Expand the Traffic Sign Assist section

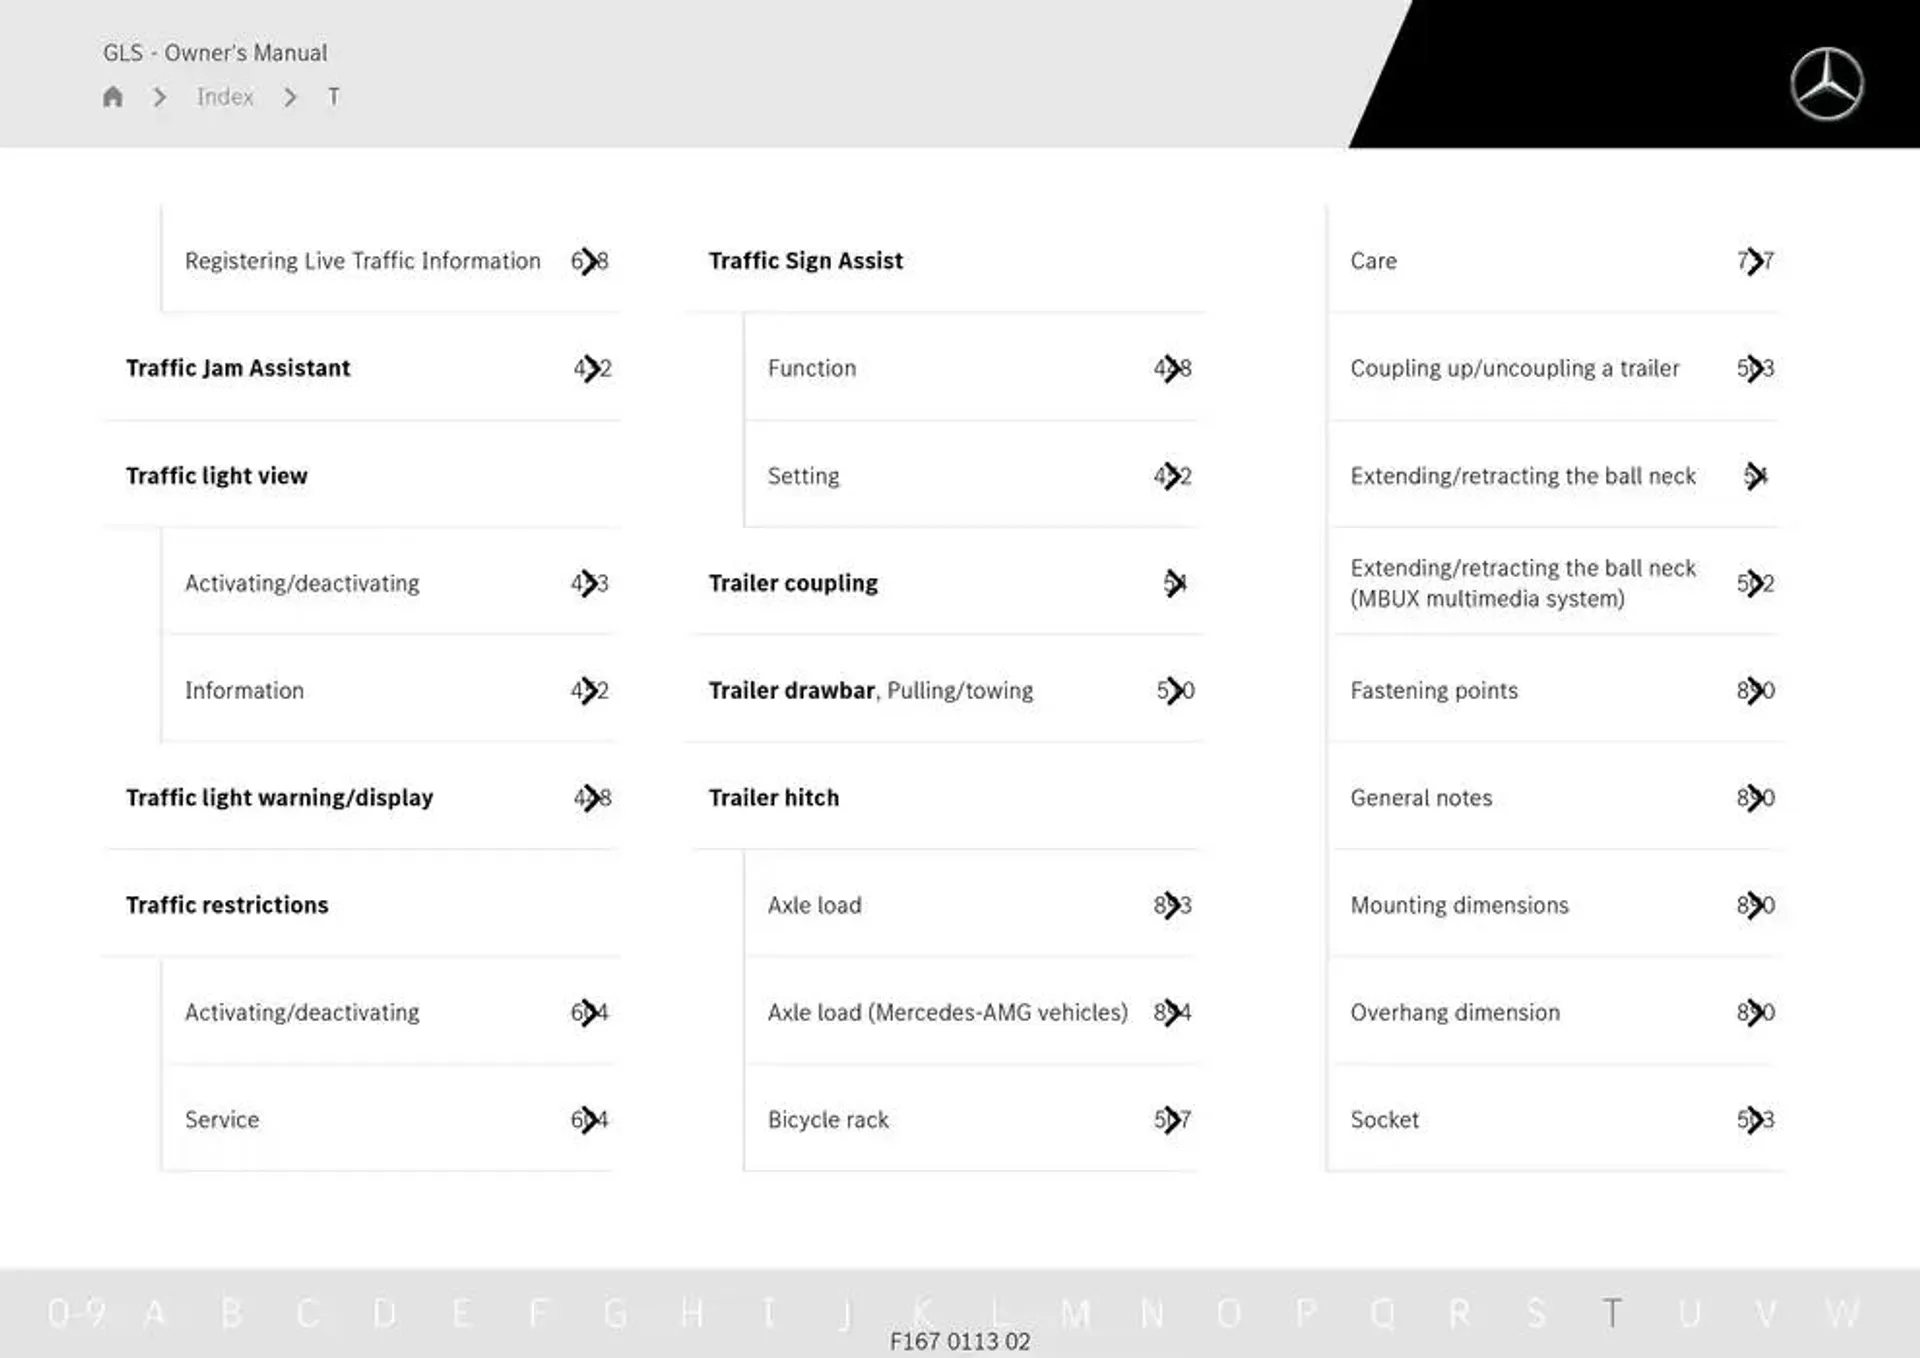click(806, 260)
